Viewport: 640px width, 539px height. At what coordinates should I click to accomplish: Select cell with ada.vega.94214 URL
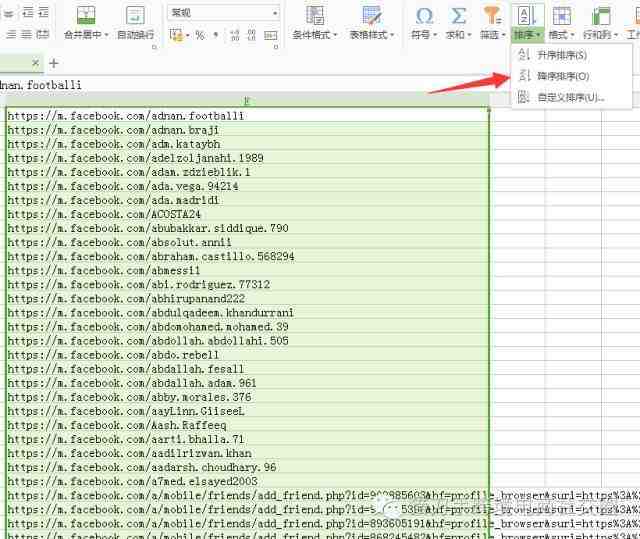(x=247, y=186)
